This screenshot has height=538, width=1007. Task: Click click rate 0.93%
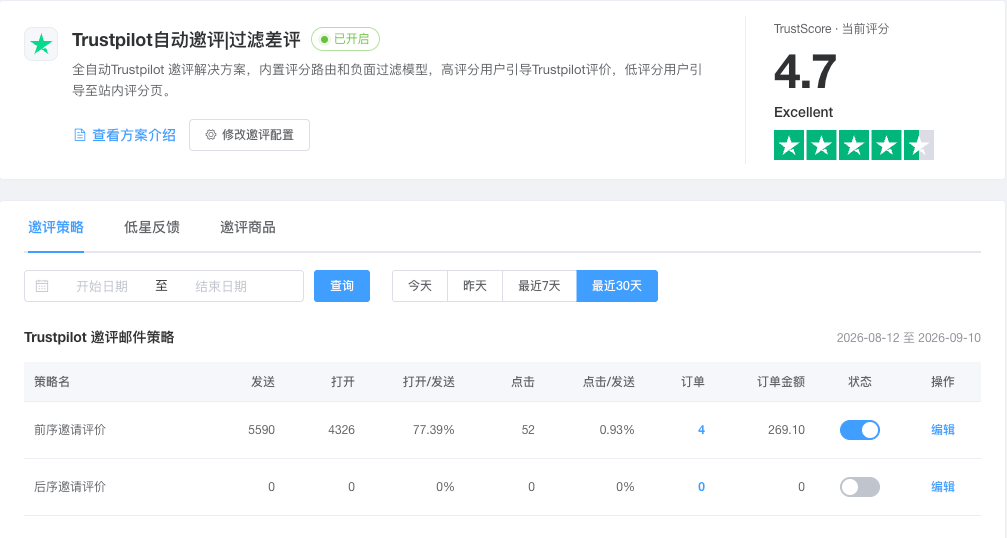tap(617, 430)
